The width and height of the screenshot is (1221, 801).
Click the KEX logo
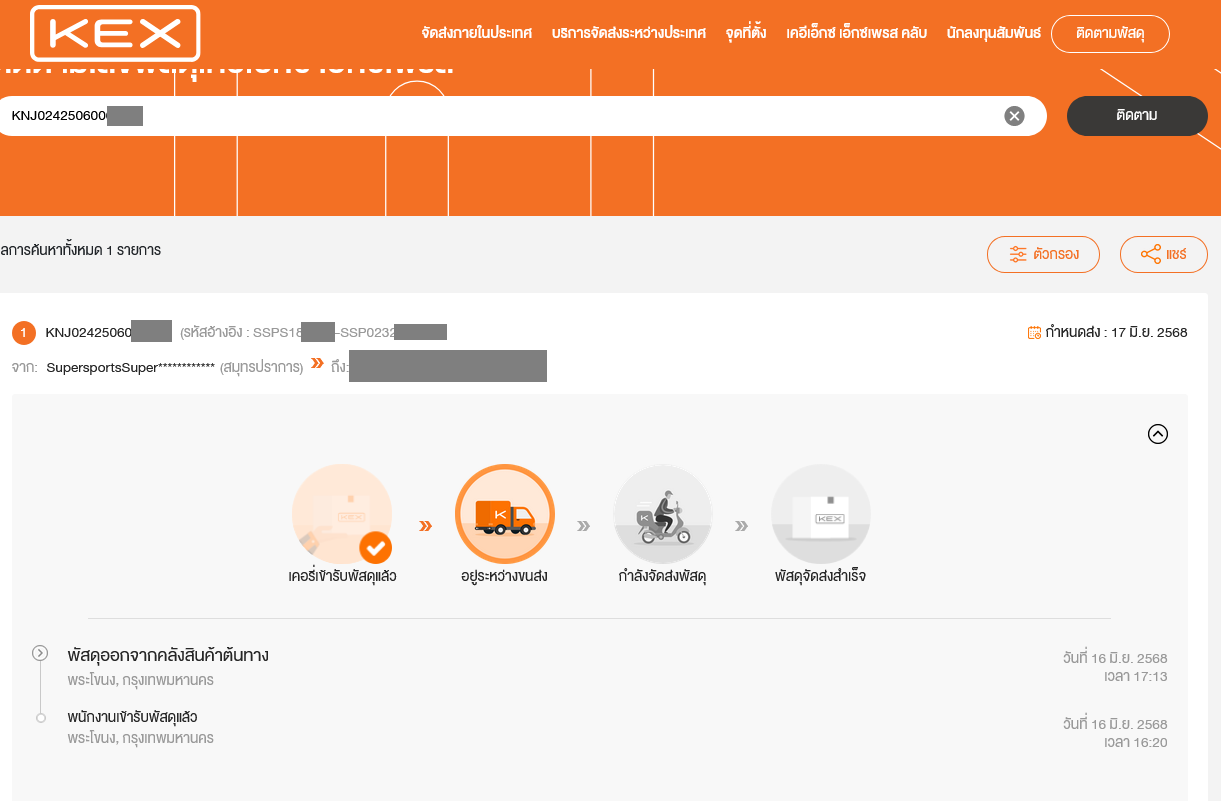click(x=115, y=34)
